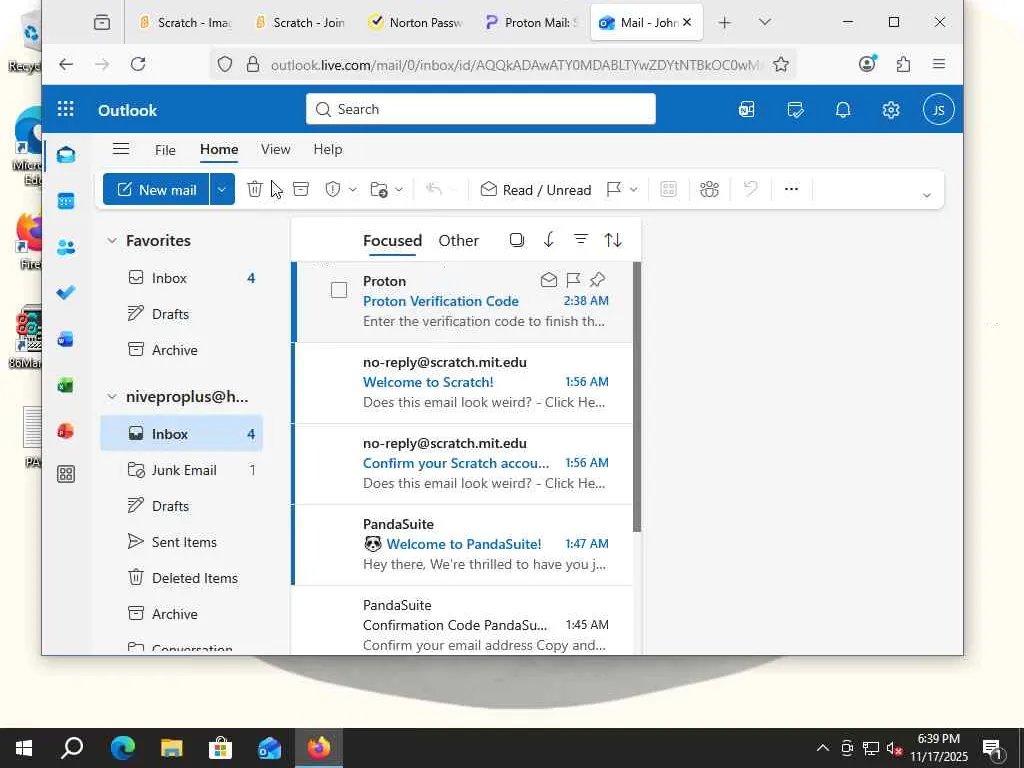
Task: Open To Do checkmark app
Action: [x=65, y=293]
